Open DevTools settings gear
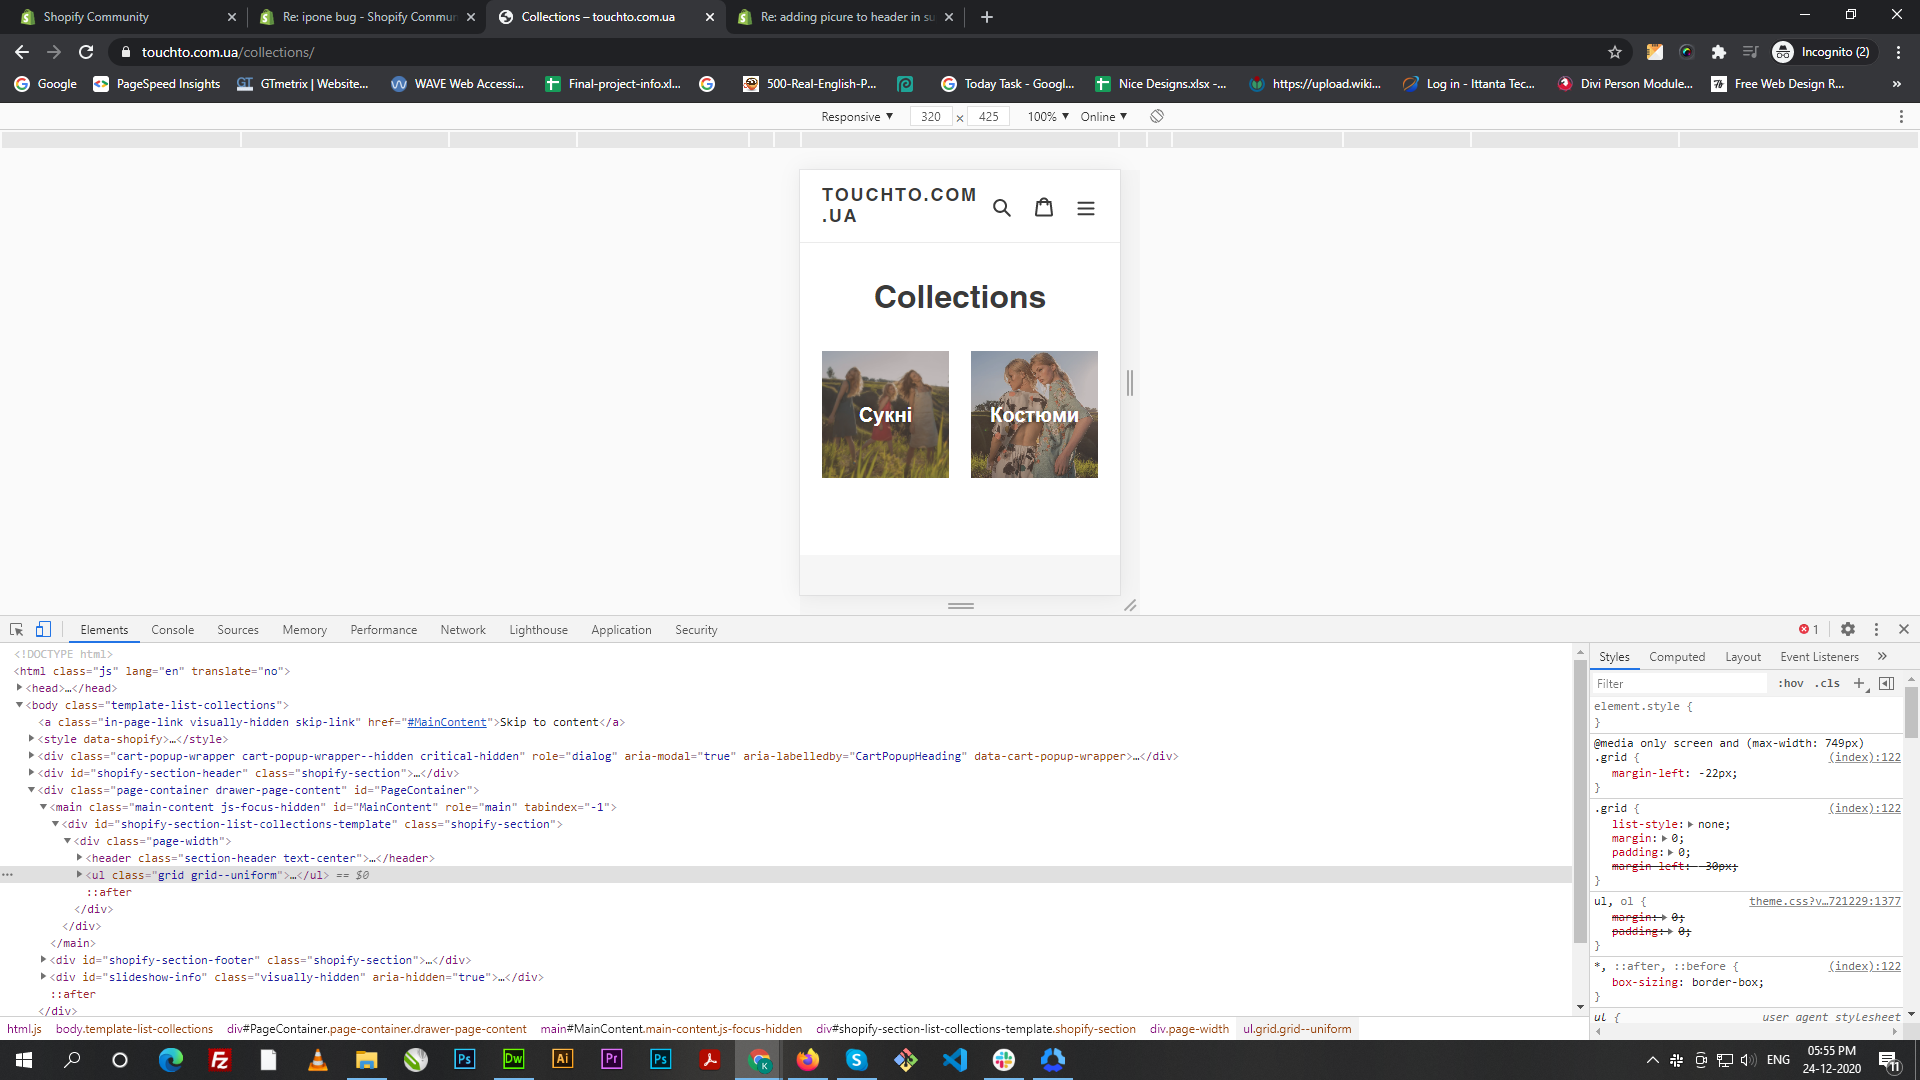The width and height of the screenshot is (1920, 1080). [1848, 629]
